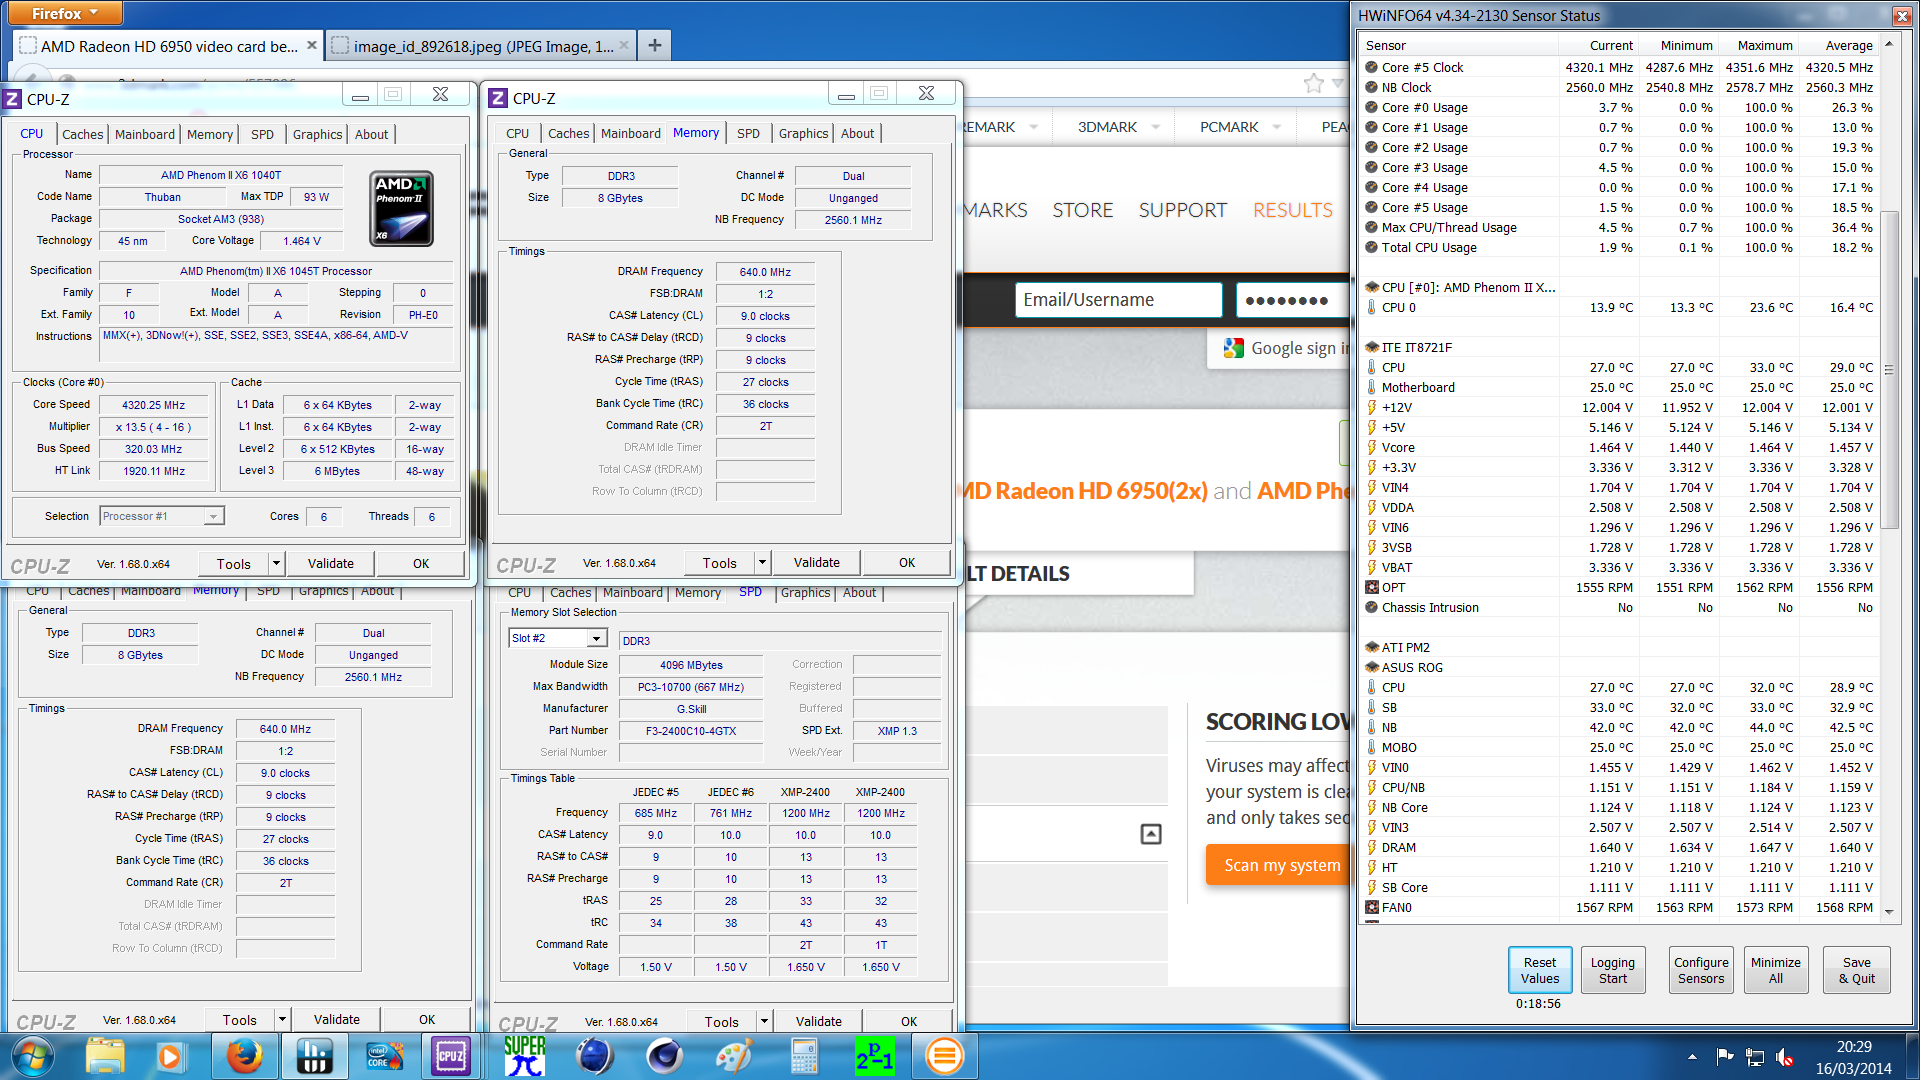Expand Tools arrow in SPD window
Image resolution: width=1920 pixels, height=1080 pixels.
click(764, 1021)
